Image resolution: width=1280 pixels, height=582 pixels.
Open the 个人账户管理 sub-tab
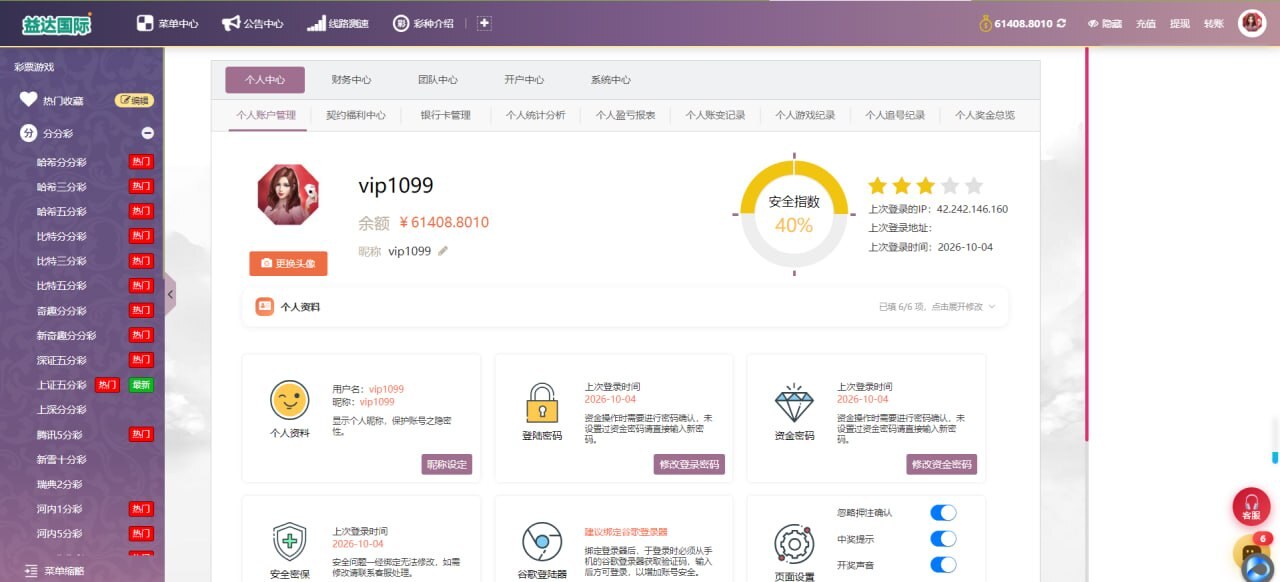pos(266,115)
